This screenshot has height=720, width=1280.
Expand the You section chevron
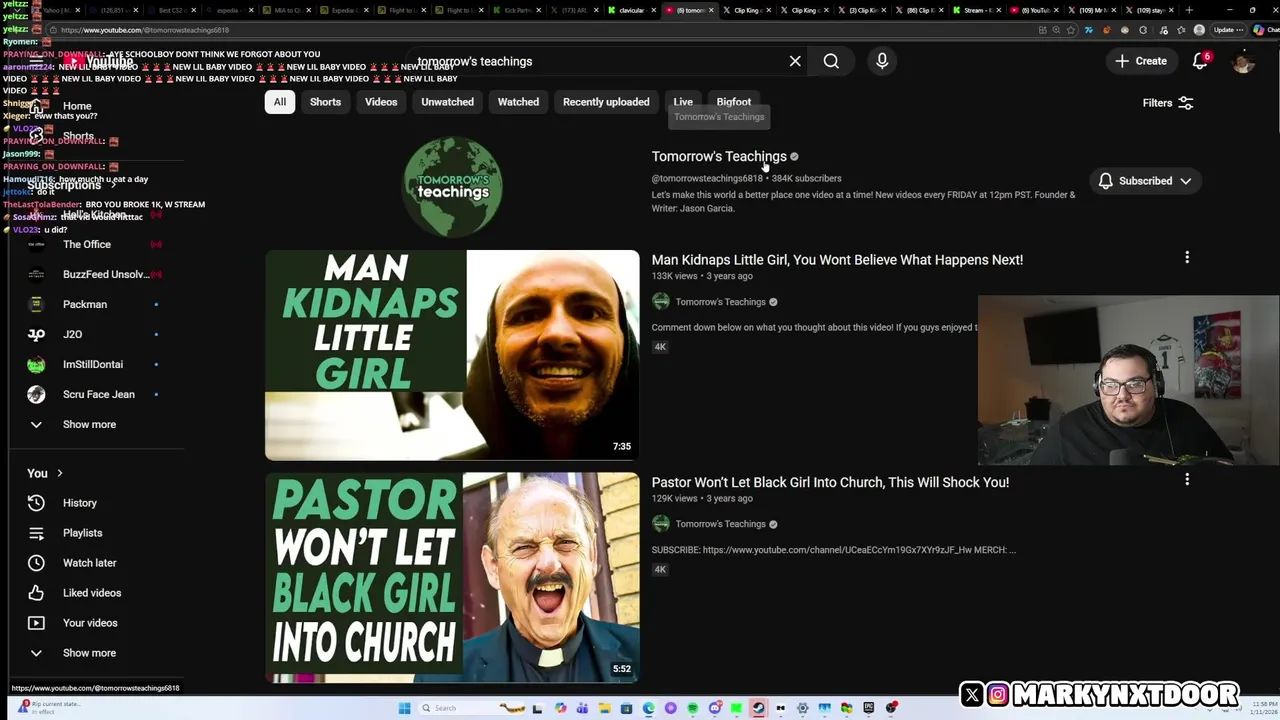pyautogui.click(x=59, y=473)
